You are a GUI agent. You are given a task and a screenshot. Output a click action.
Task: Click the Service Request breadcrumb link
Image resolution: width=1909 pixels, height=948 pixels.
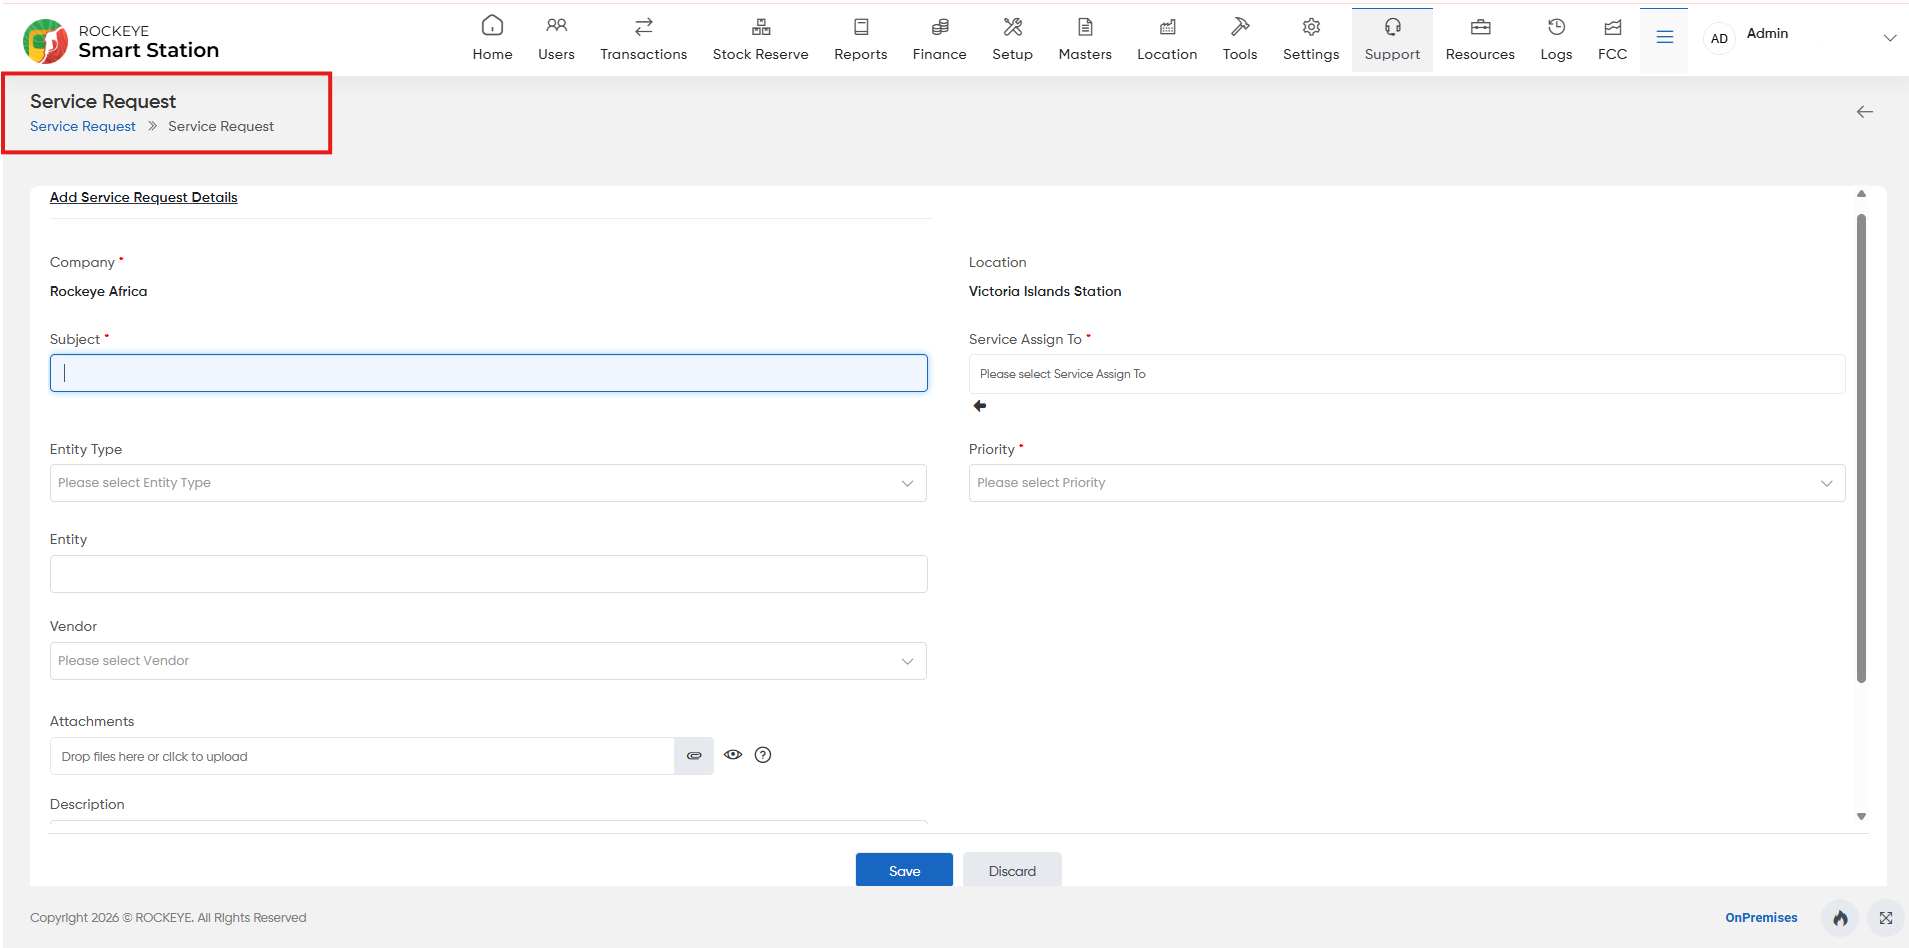pos(83,126)
